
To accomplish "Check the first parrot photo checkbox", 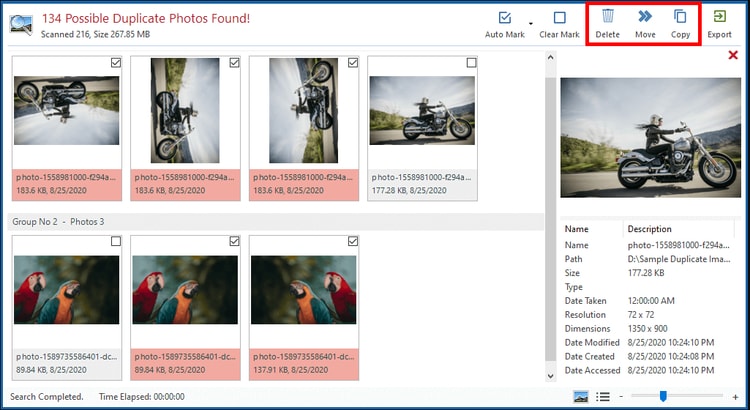I will [x=116, y=241].
